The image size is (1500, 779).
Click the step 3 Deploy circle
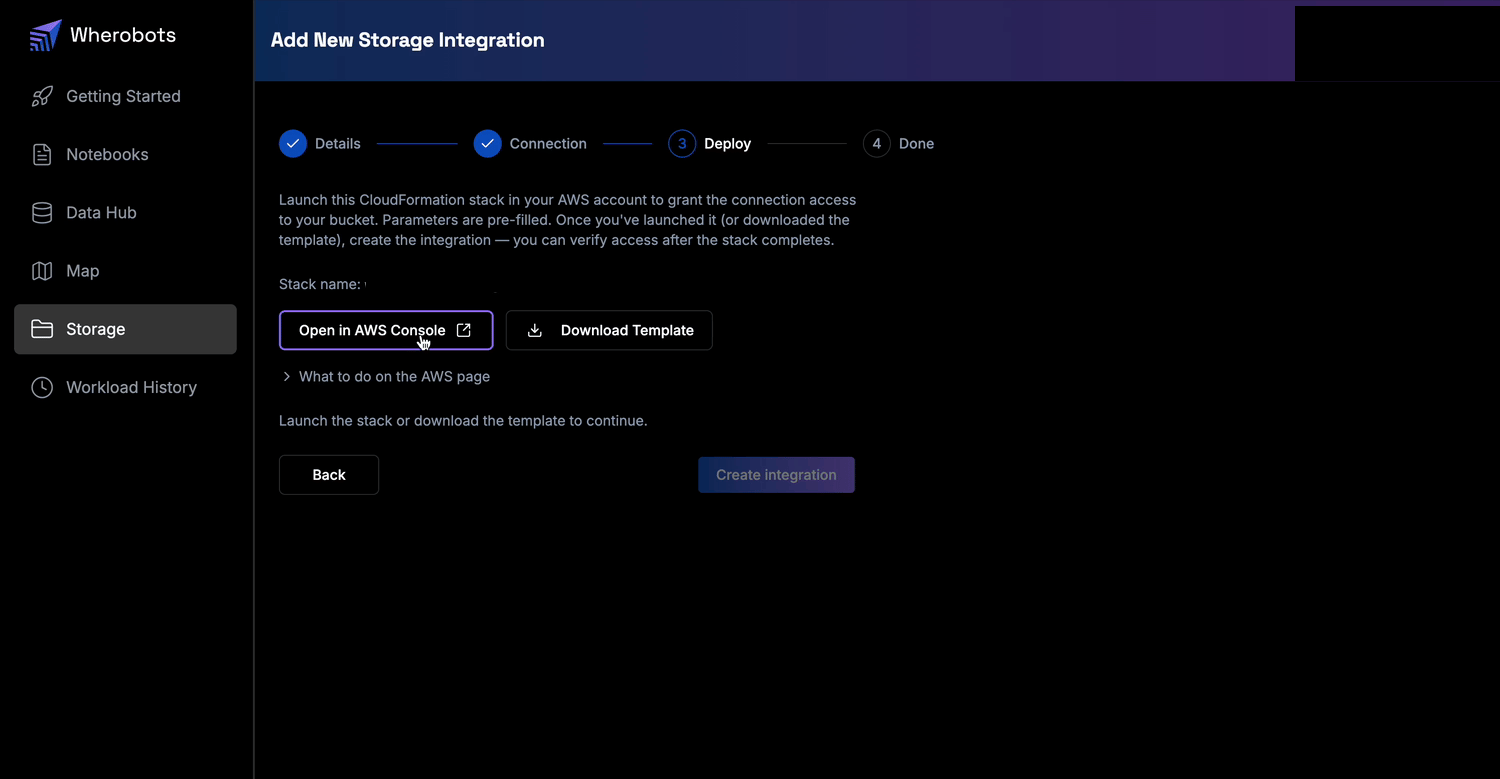(x=682, y=144)
